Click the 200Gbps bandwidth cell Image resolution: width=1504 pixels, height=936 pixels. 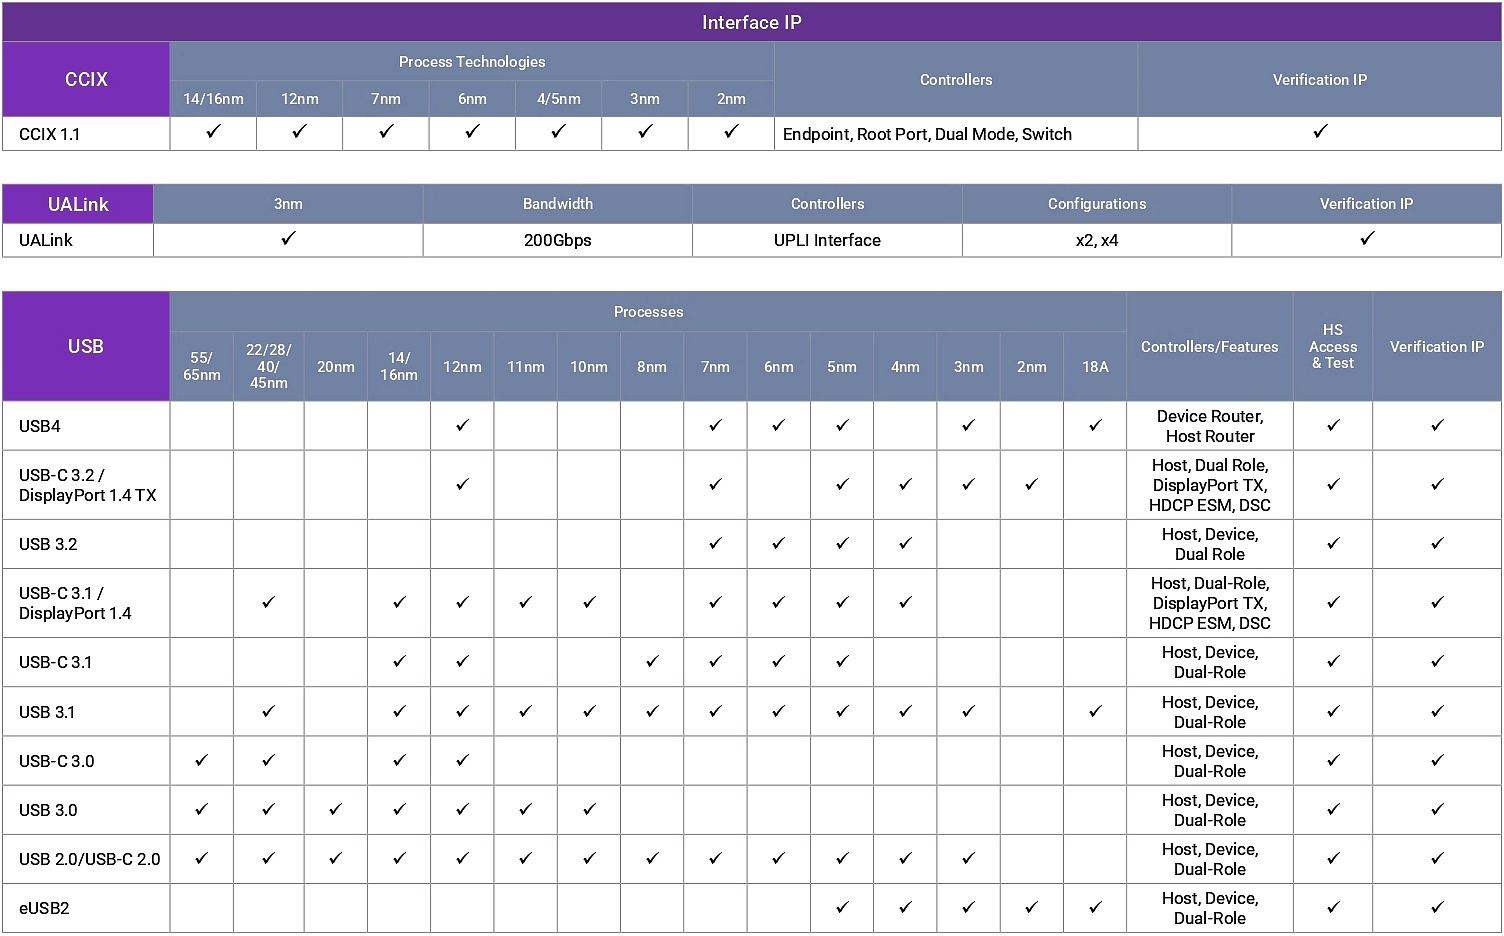[x=558, y=240]
